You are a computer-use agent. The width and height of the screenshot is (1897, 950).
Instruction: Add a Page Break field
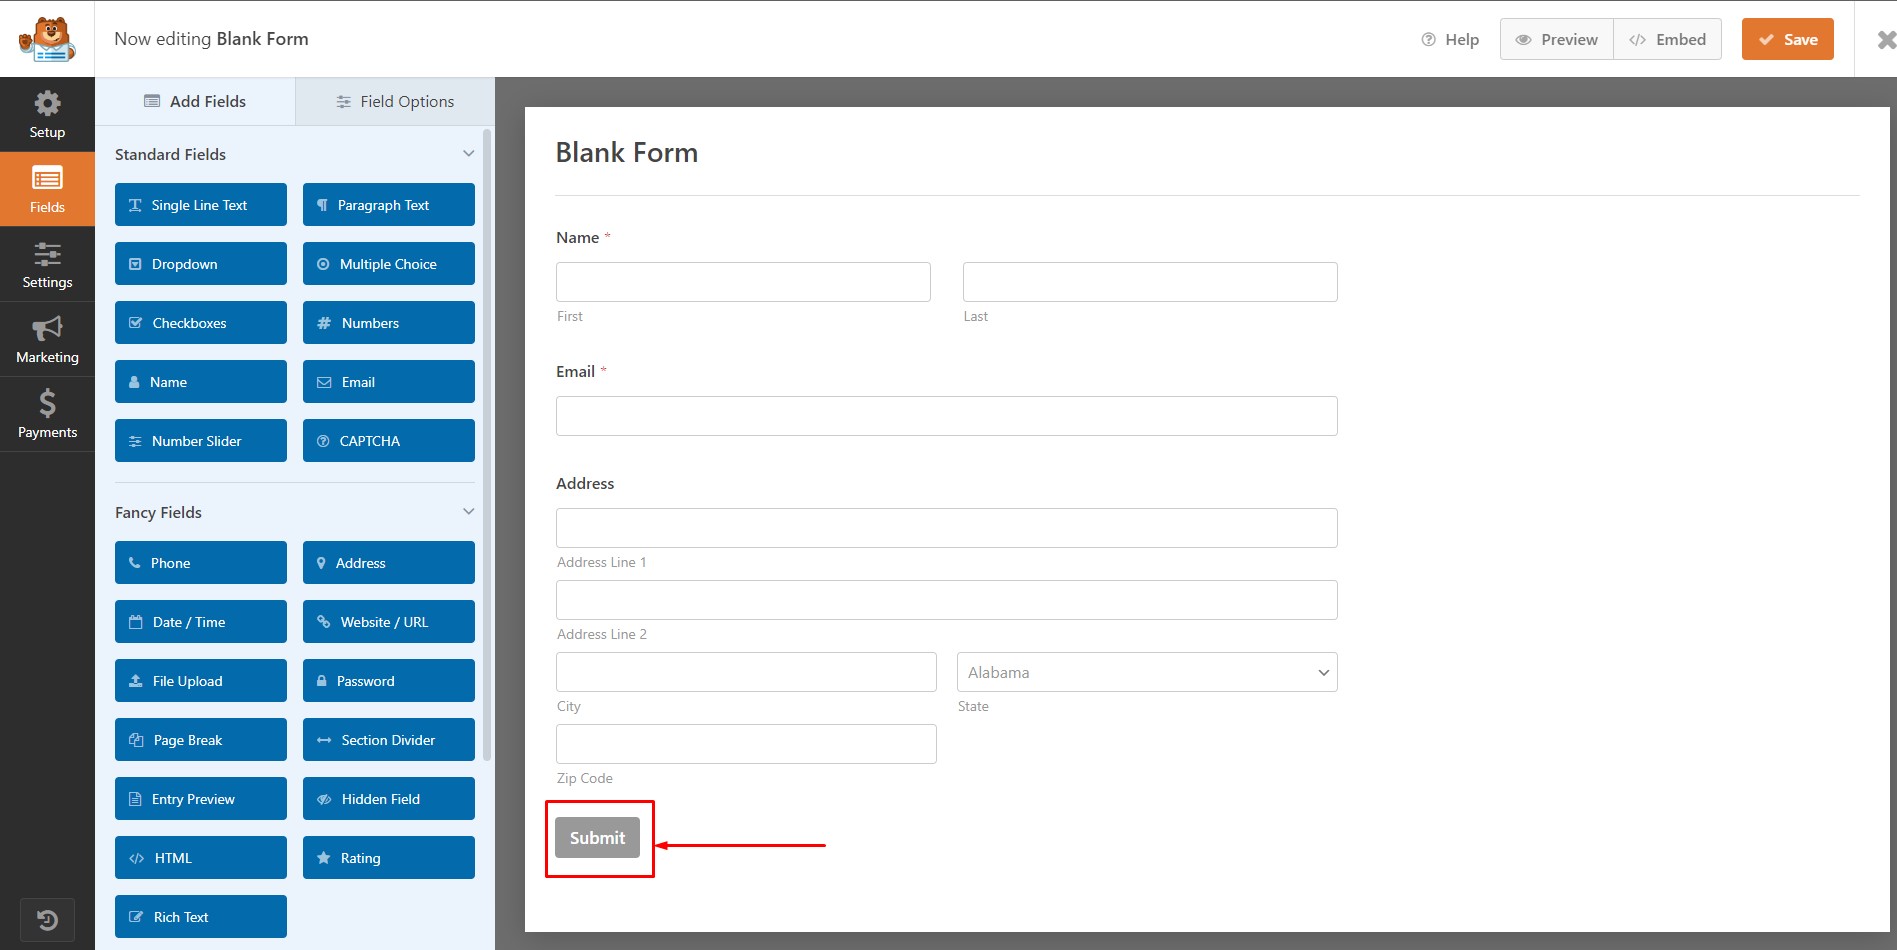click(x=201, y=740)
